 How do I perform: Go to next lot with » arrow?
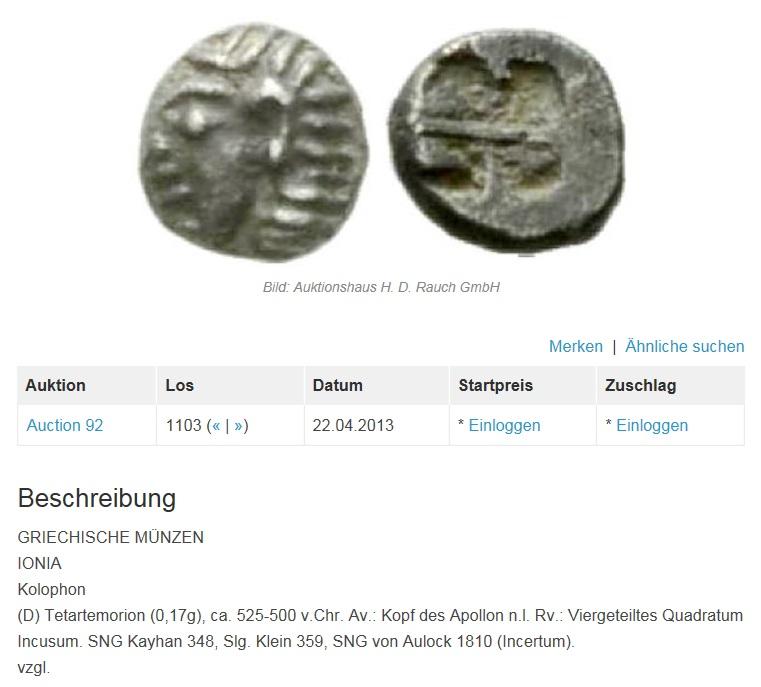(x=238, y=425)
